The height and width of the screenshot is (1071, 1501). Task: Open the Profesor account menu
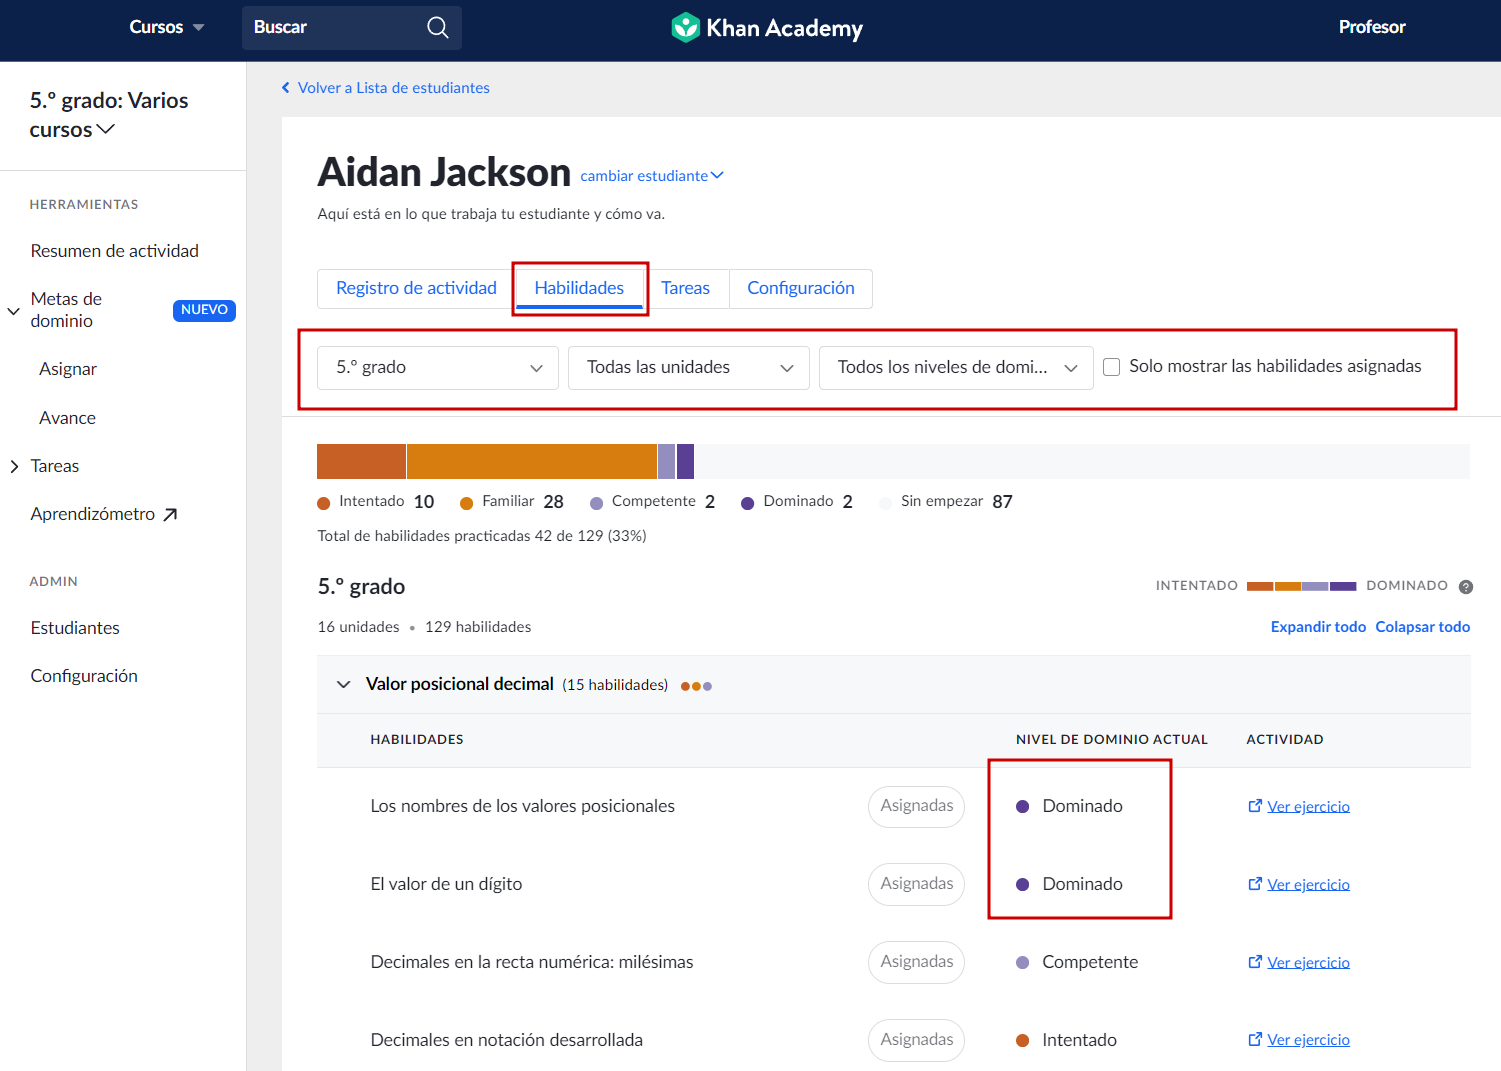pyautogui.click(x=1372, y=27)
